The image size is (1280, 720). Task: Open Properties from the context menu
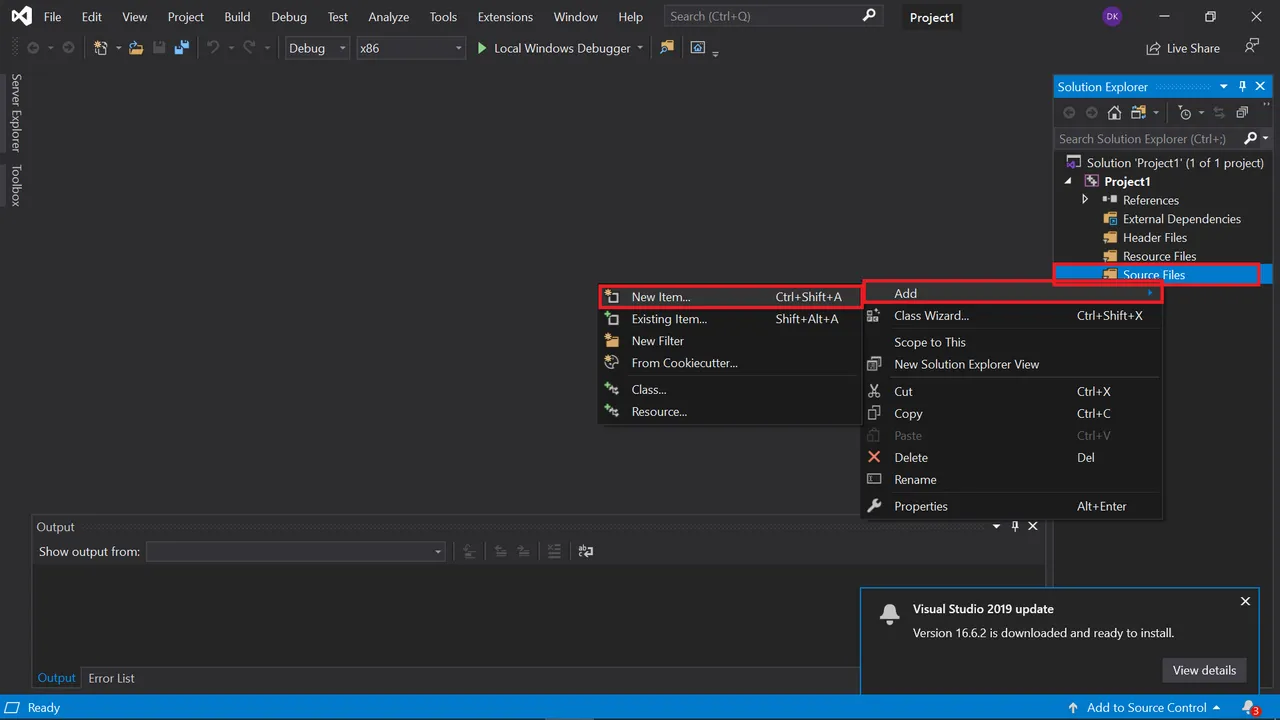click(x=1012, y=506)
